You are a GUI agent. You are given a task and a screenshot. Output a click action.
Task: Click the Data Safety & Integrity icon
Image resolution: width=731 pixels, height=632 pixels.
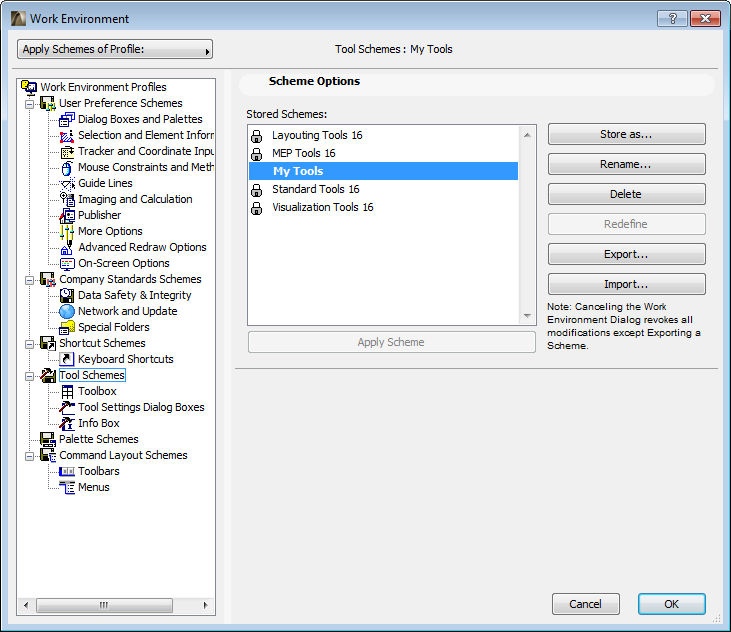pyautogui.click(x=67, y=295)
